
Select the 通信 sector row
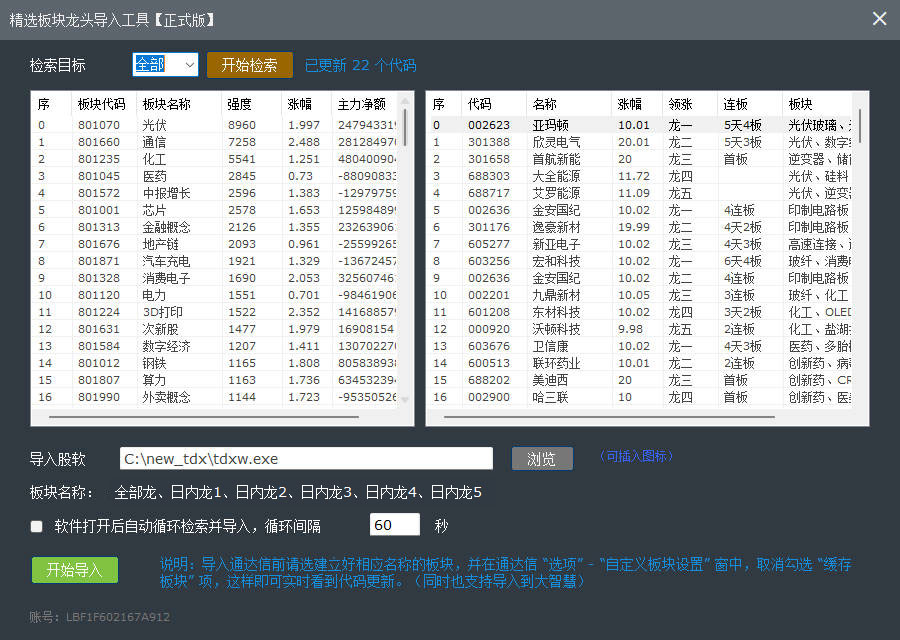pyautogui.click(x=150, y=142)
